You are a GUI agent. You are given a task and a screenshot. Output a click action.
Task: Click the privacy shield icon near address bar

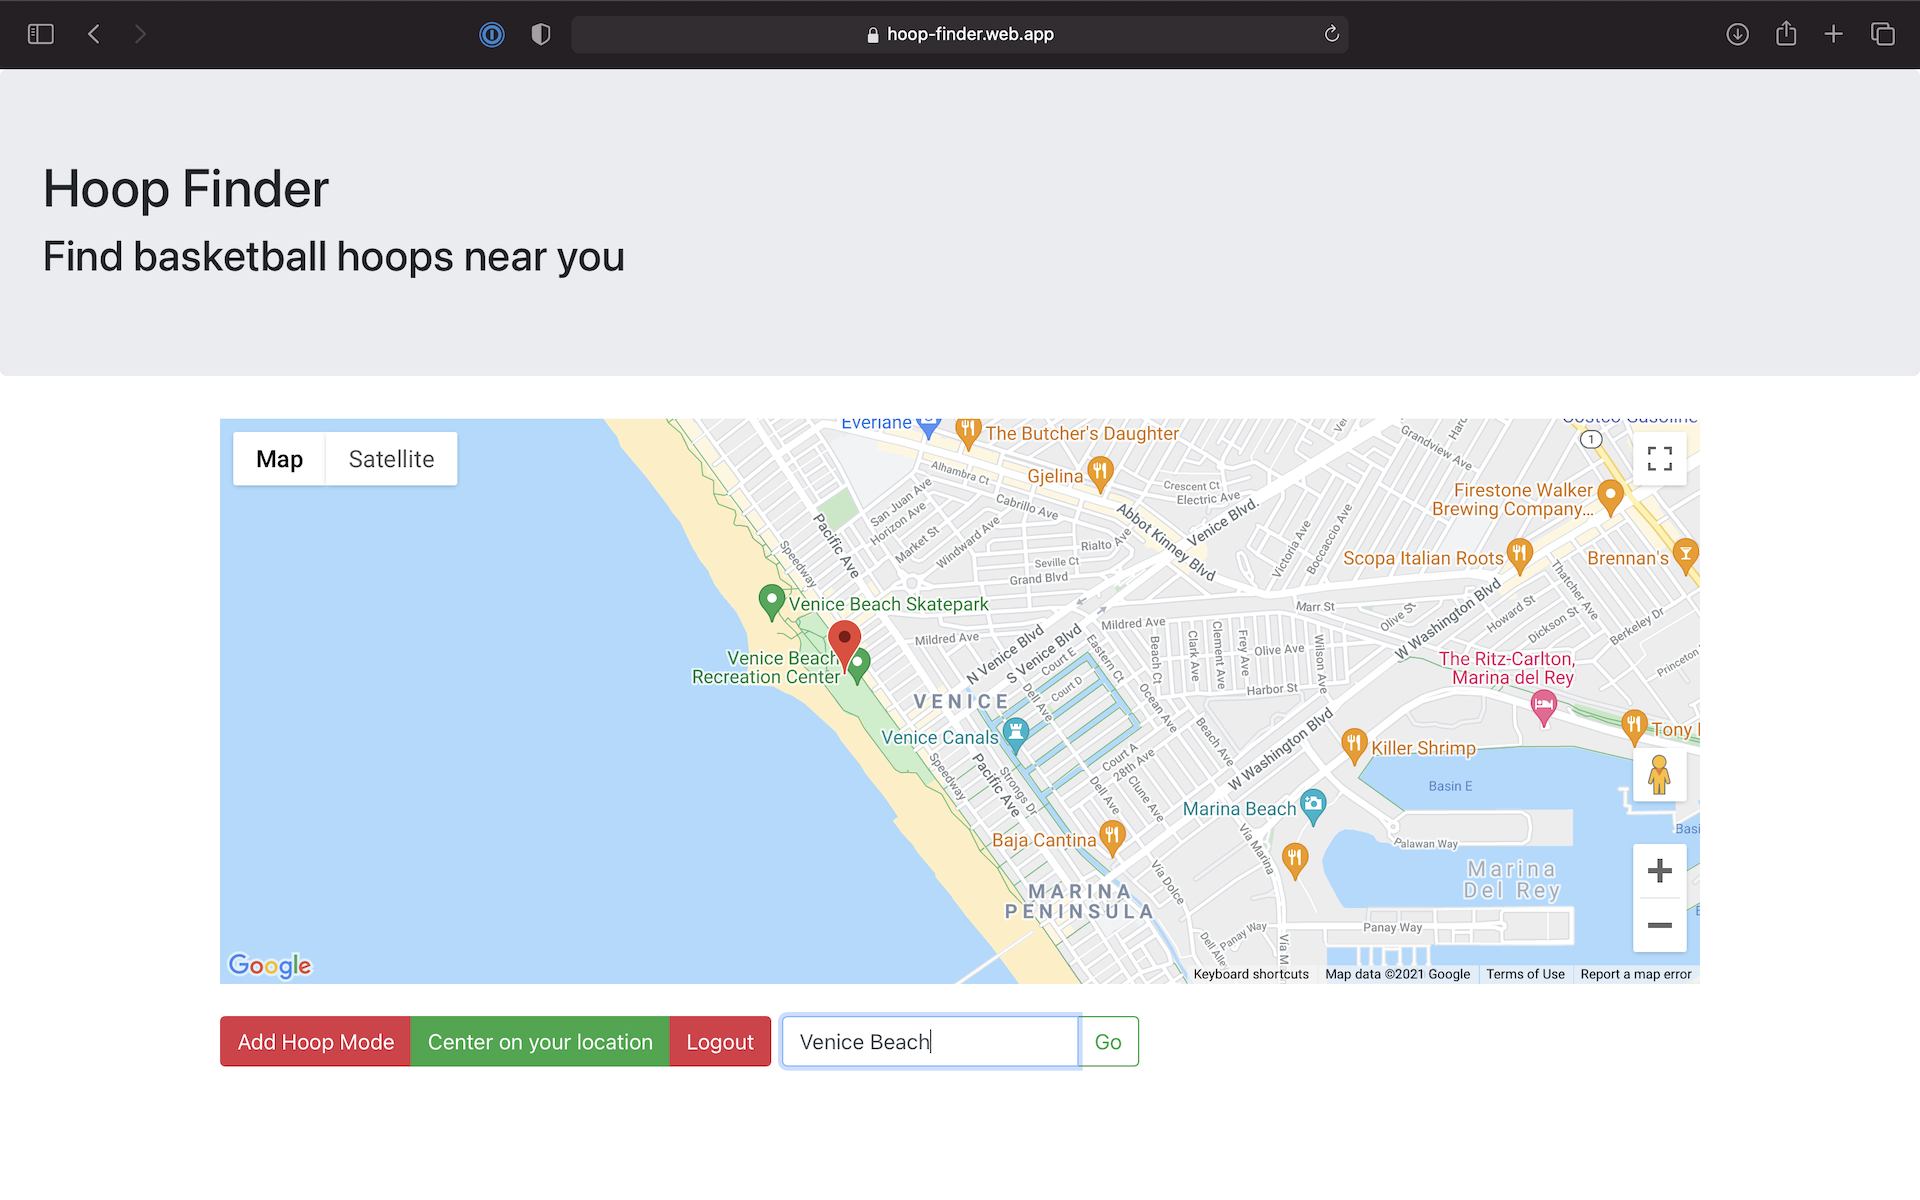[x=541, y=34]
